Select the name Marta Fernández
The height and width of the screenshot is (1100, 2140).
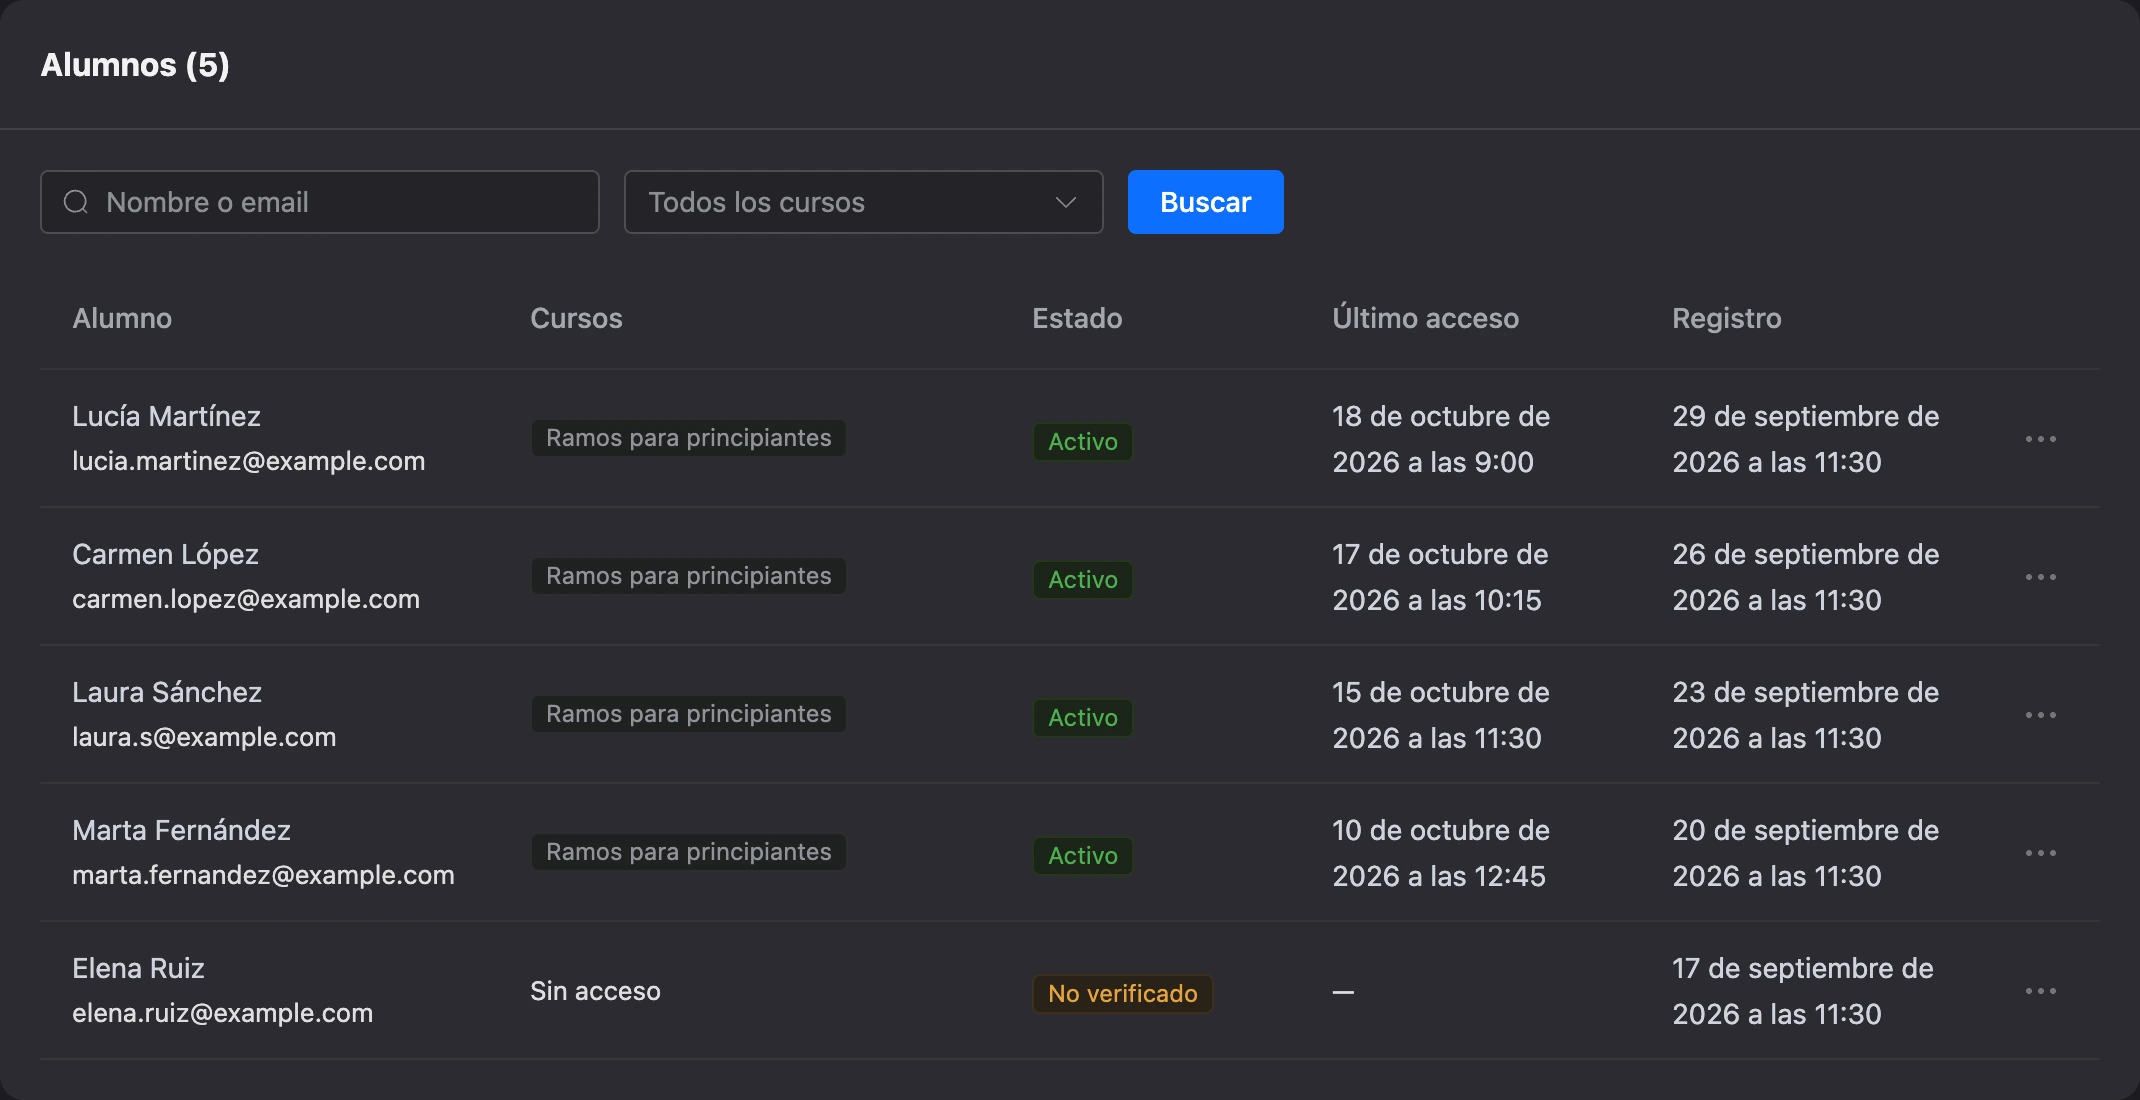coord(181,830)
